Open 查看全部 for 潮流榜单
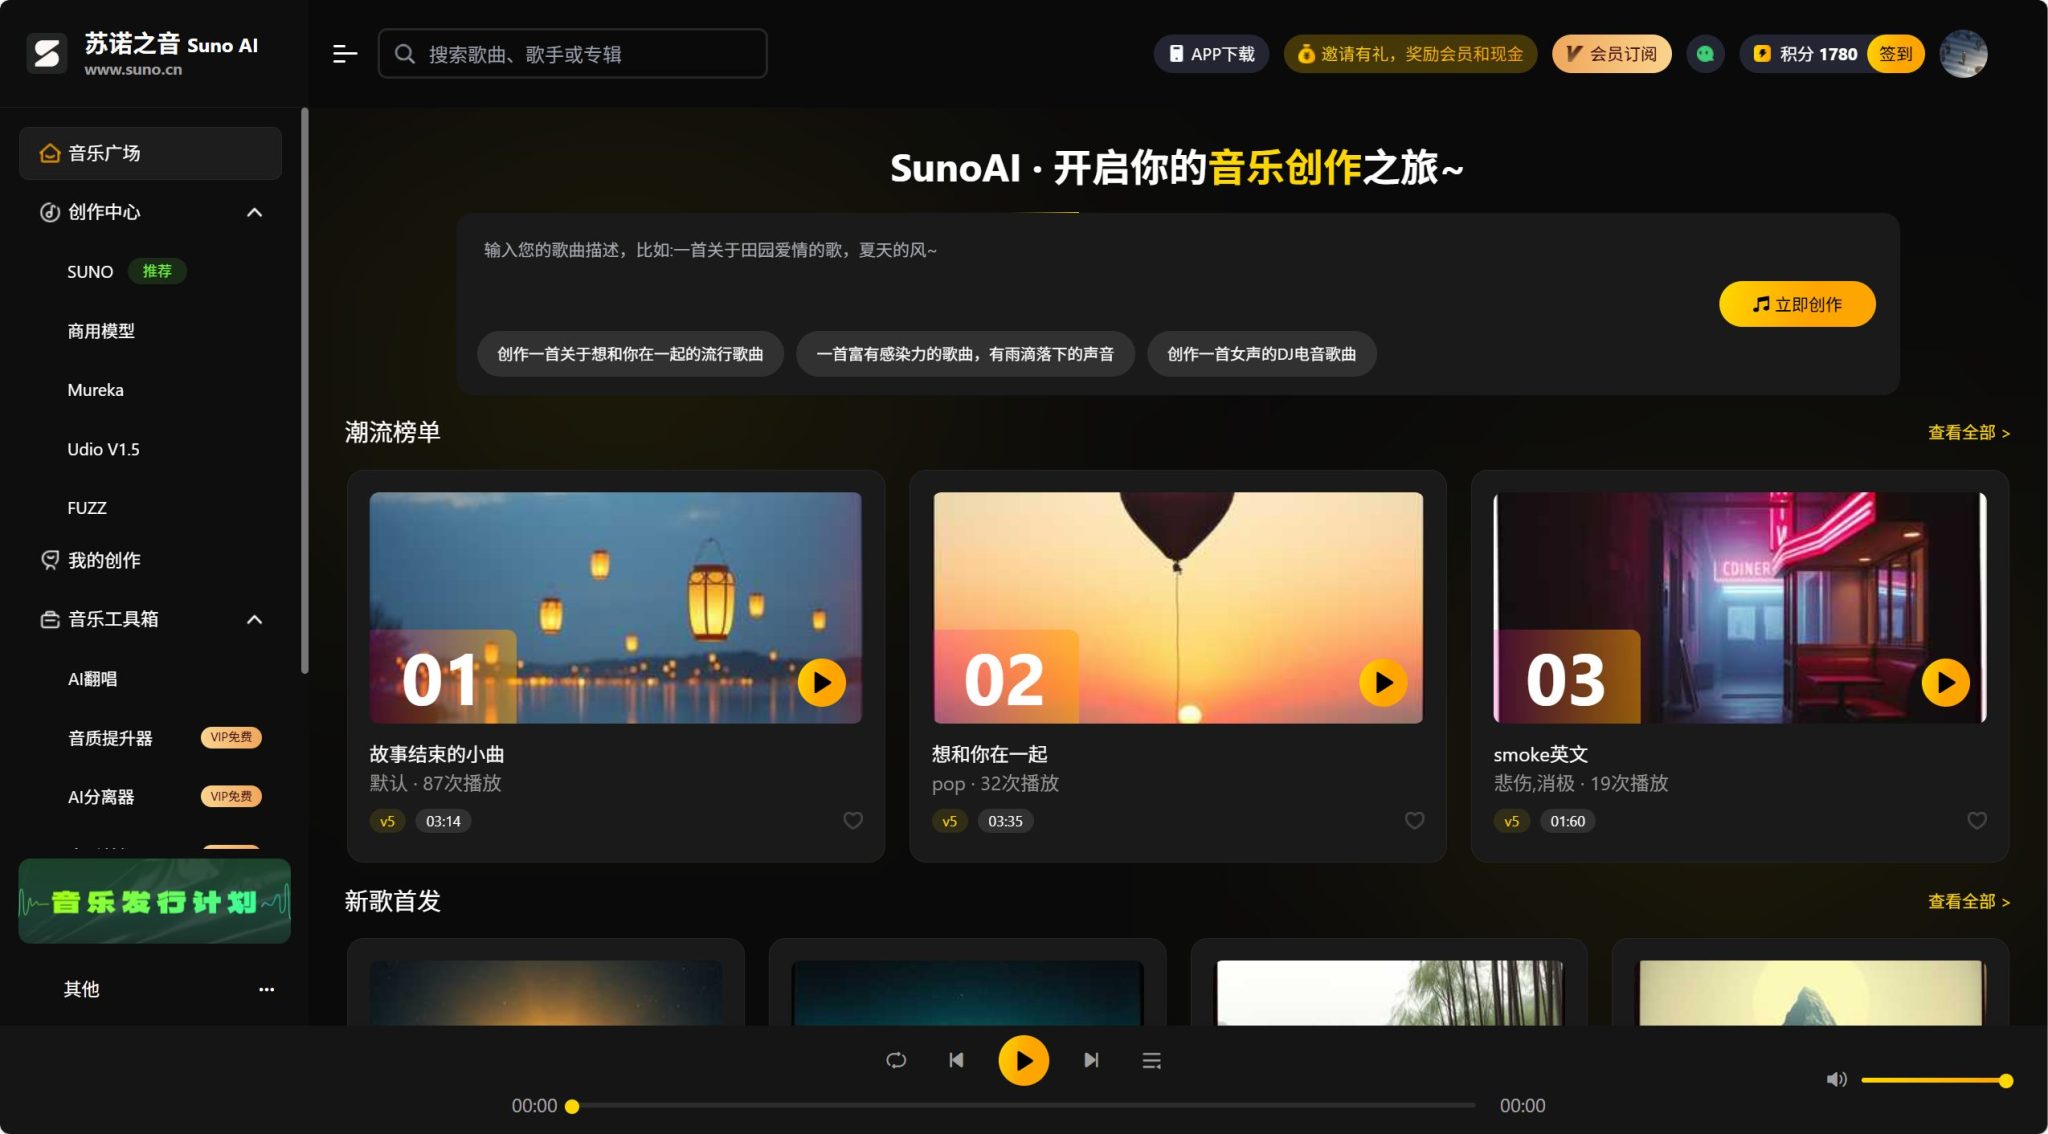2048x1134 pixels. tap(1967, 432)
